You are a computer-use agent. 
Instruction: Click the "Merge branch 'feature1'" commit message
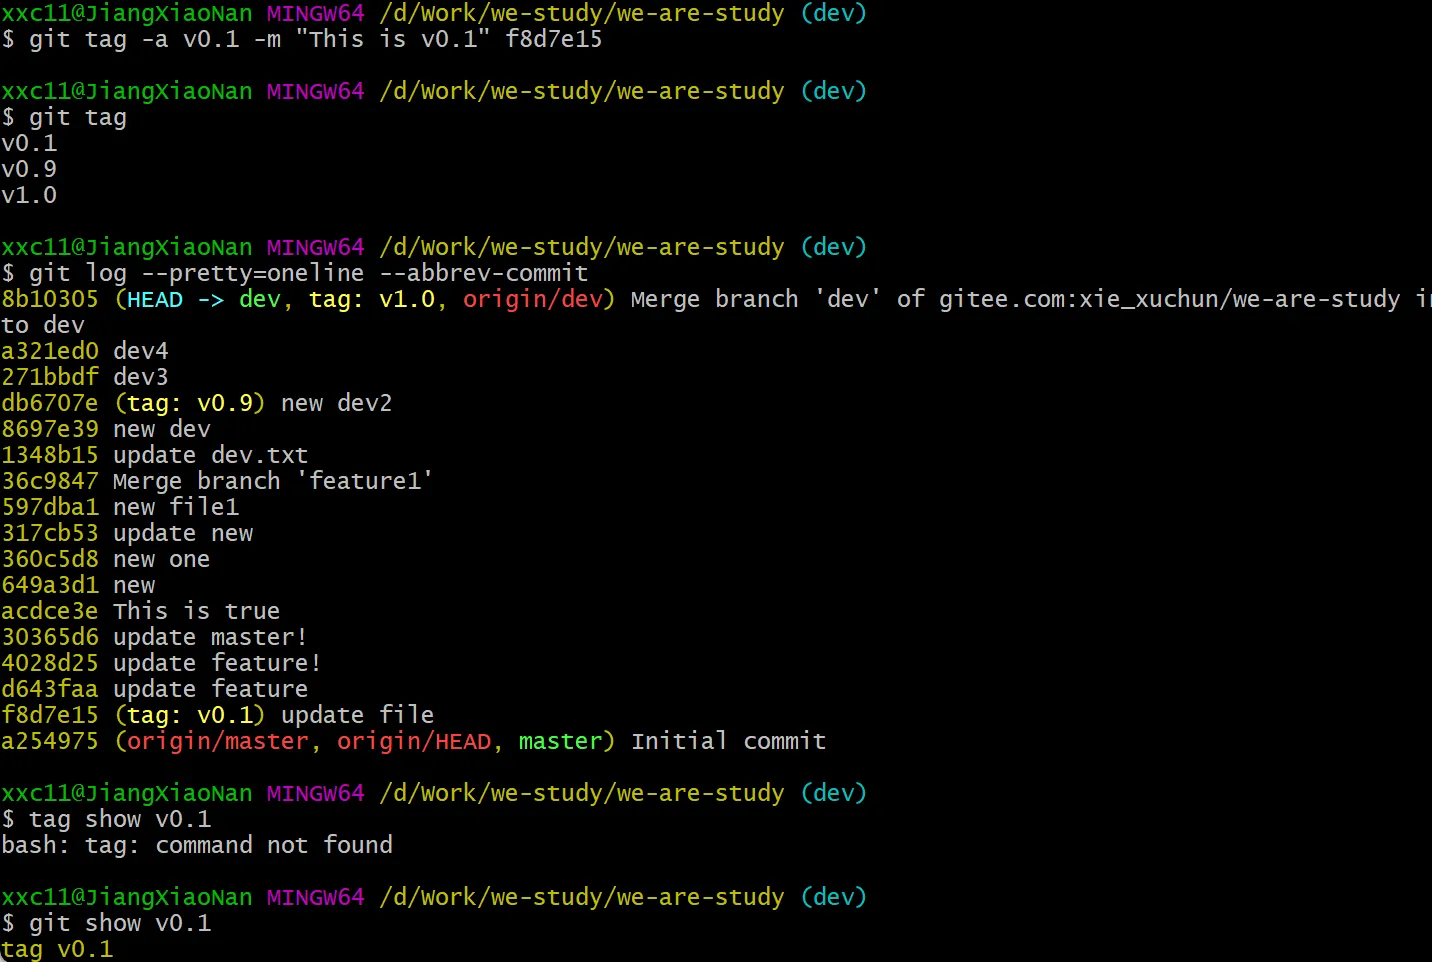pyautogui.click(x=272, y=481)
